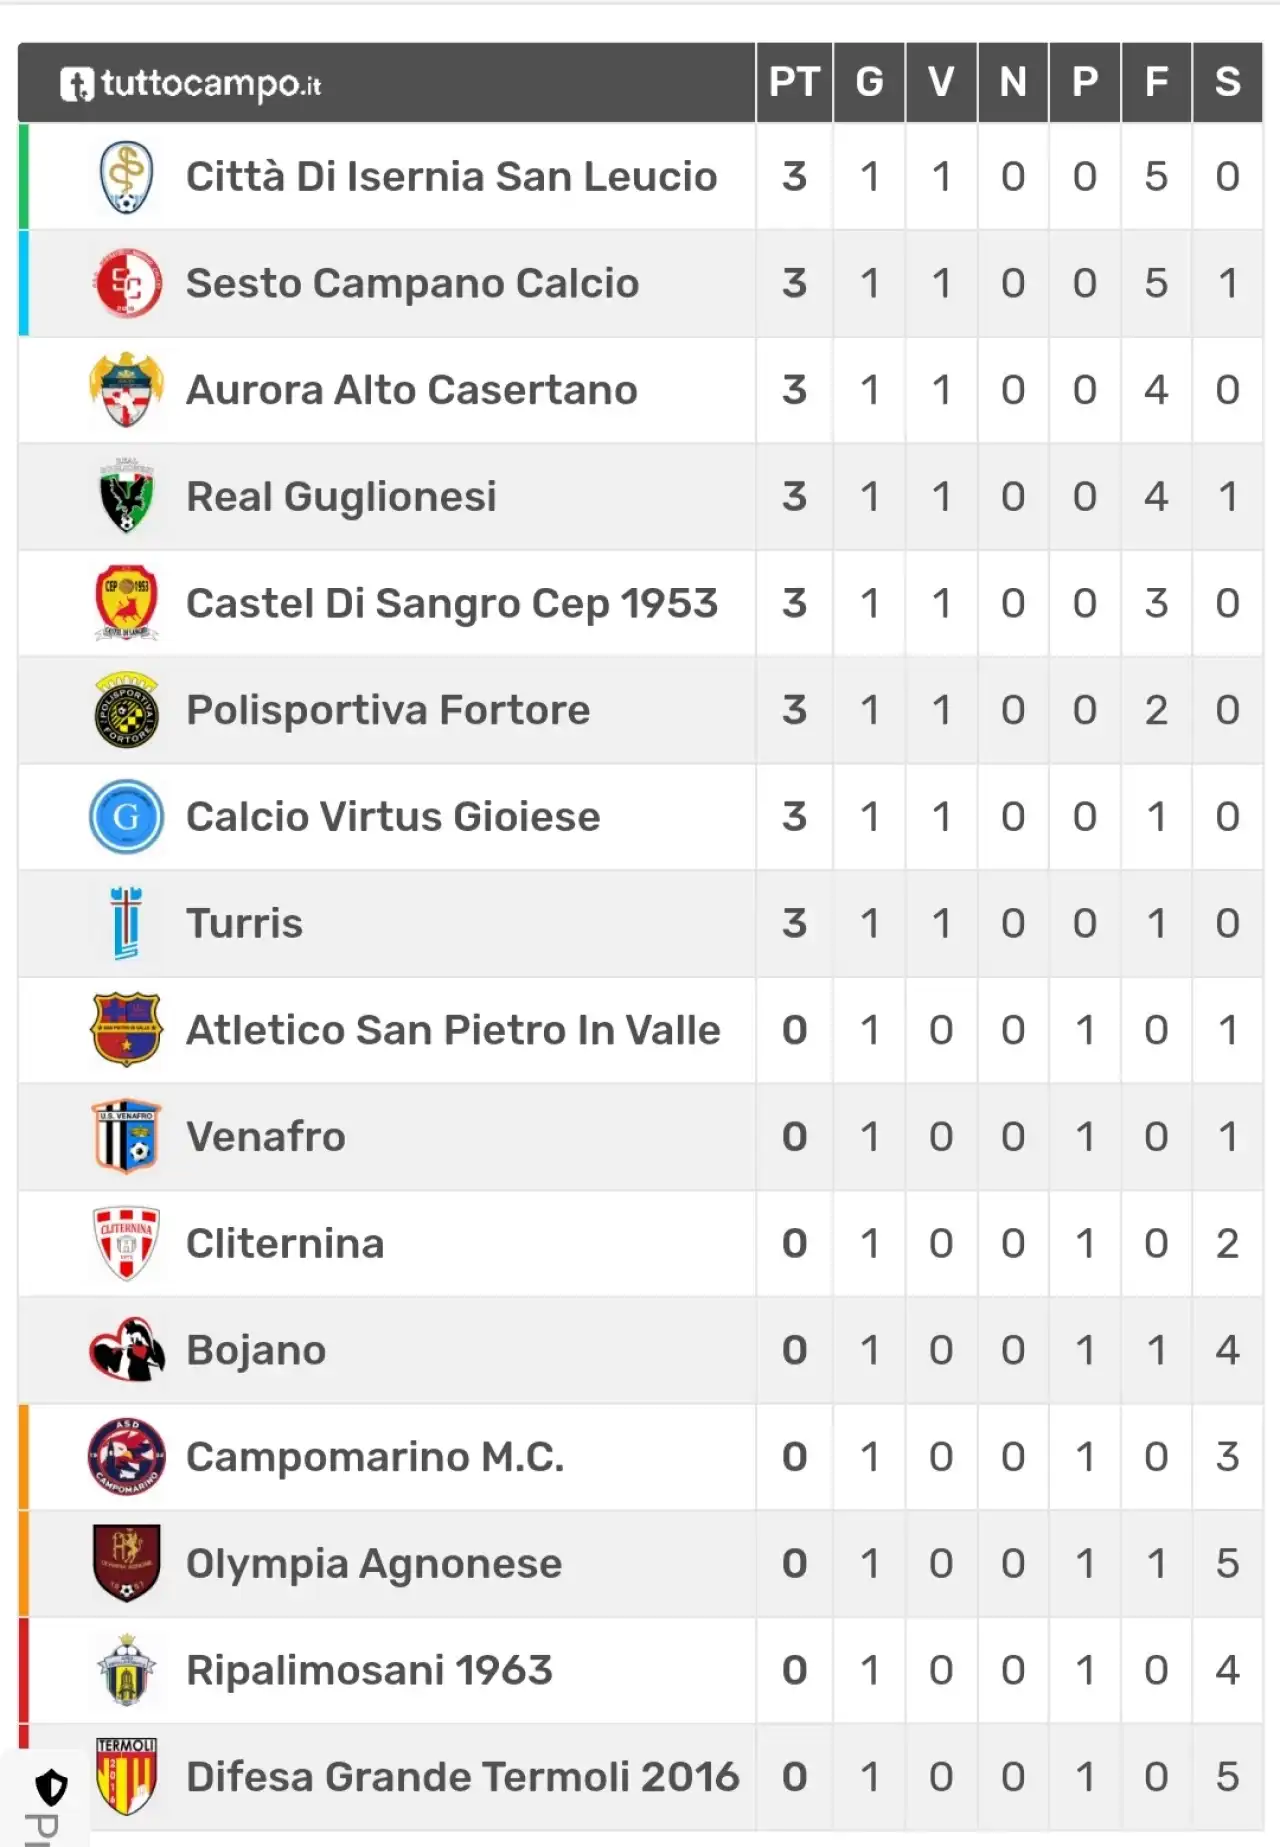The width and height of the screenshot is (1280, 1847).
Task: Open Atletico San Pietro In Valle team
Action: coord(453,1030)
